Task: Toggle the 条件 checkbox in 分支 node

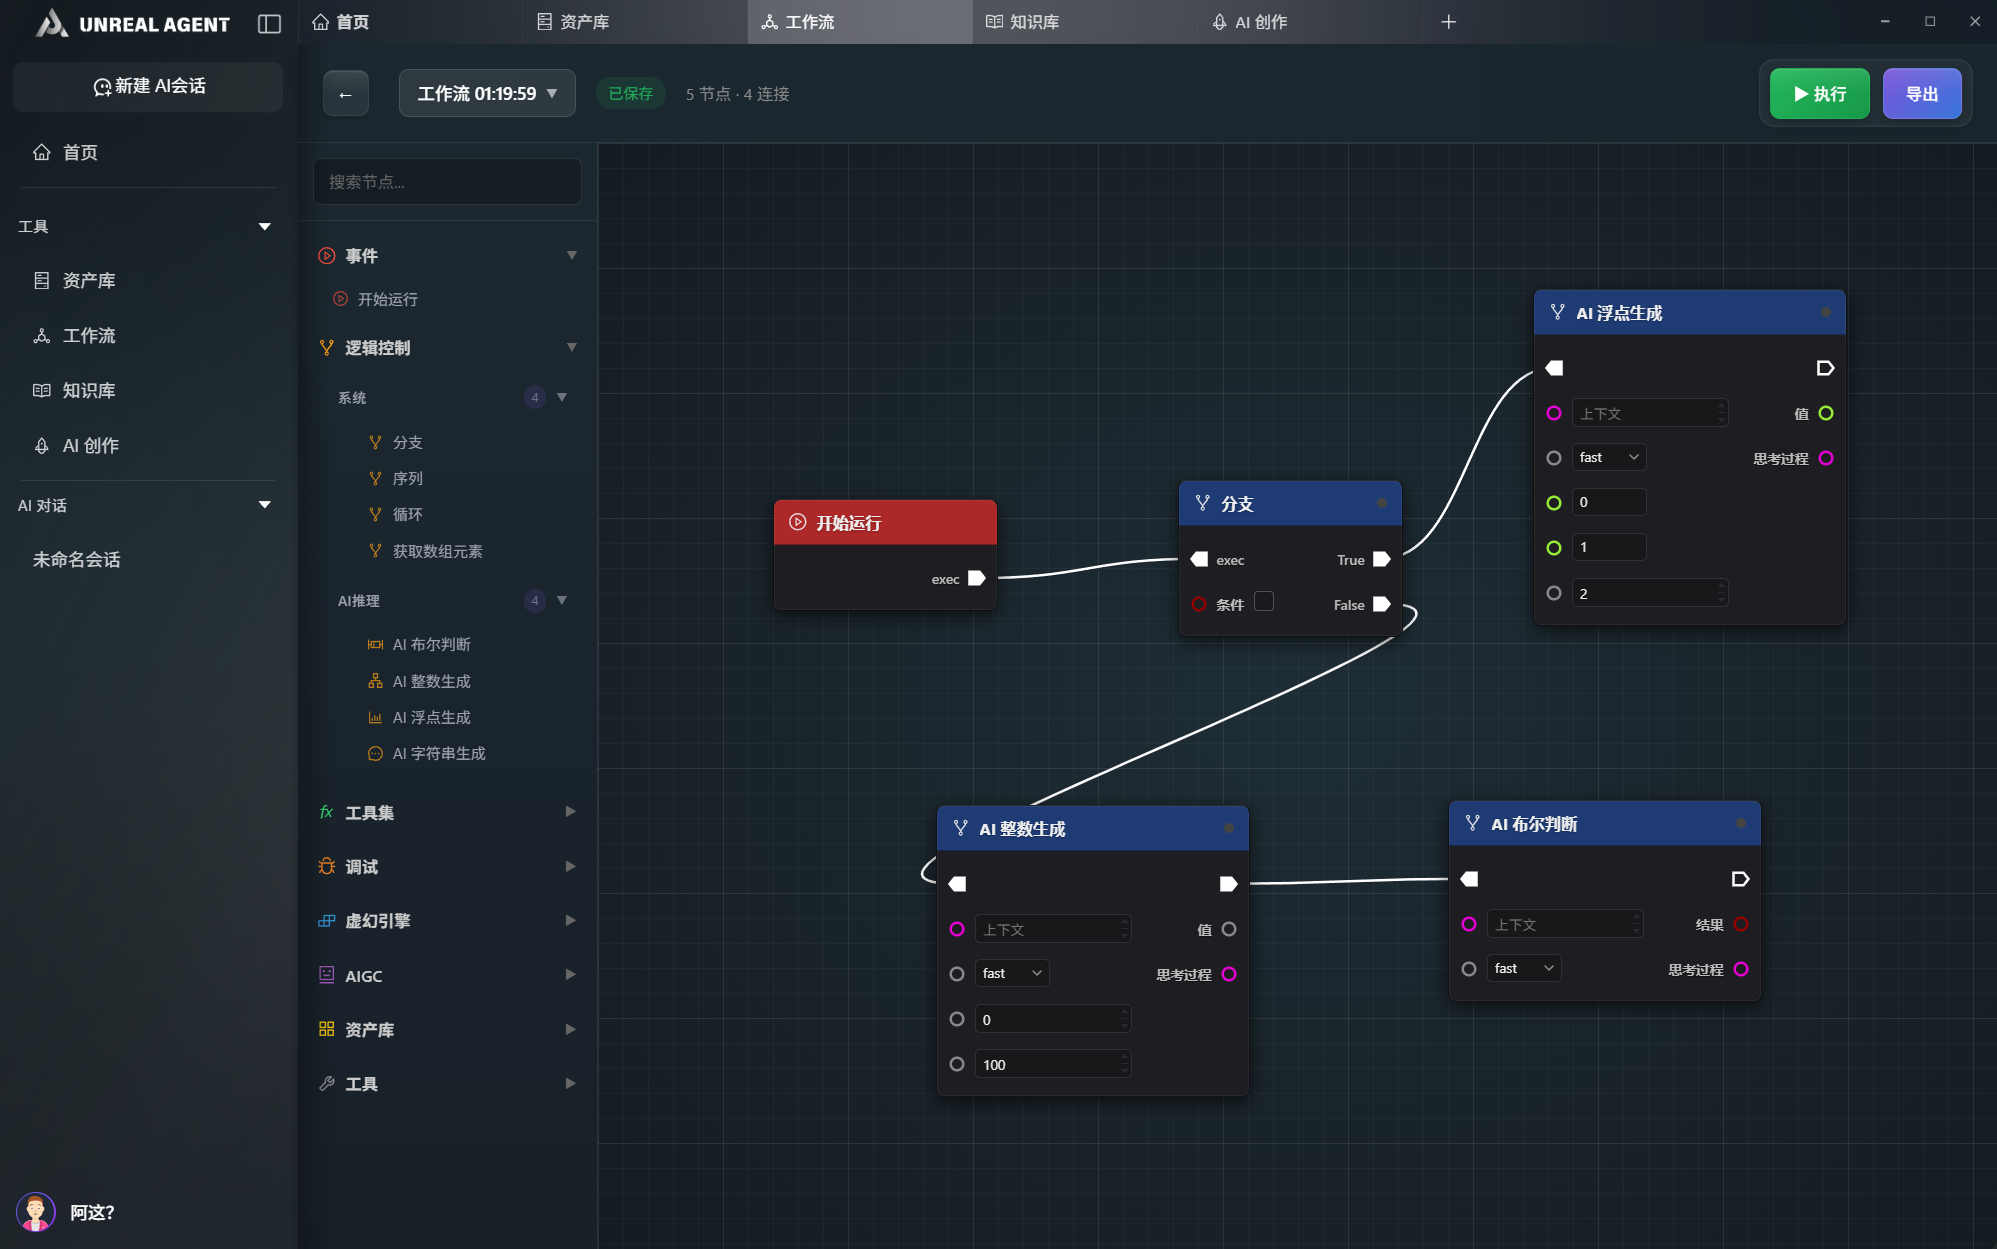Action: 1264,602
